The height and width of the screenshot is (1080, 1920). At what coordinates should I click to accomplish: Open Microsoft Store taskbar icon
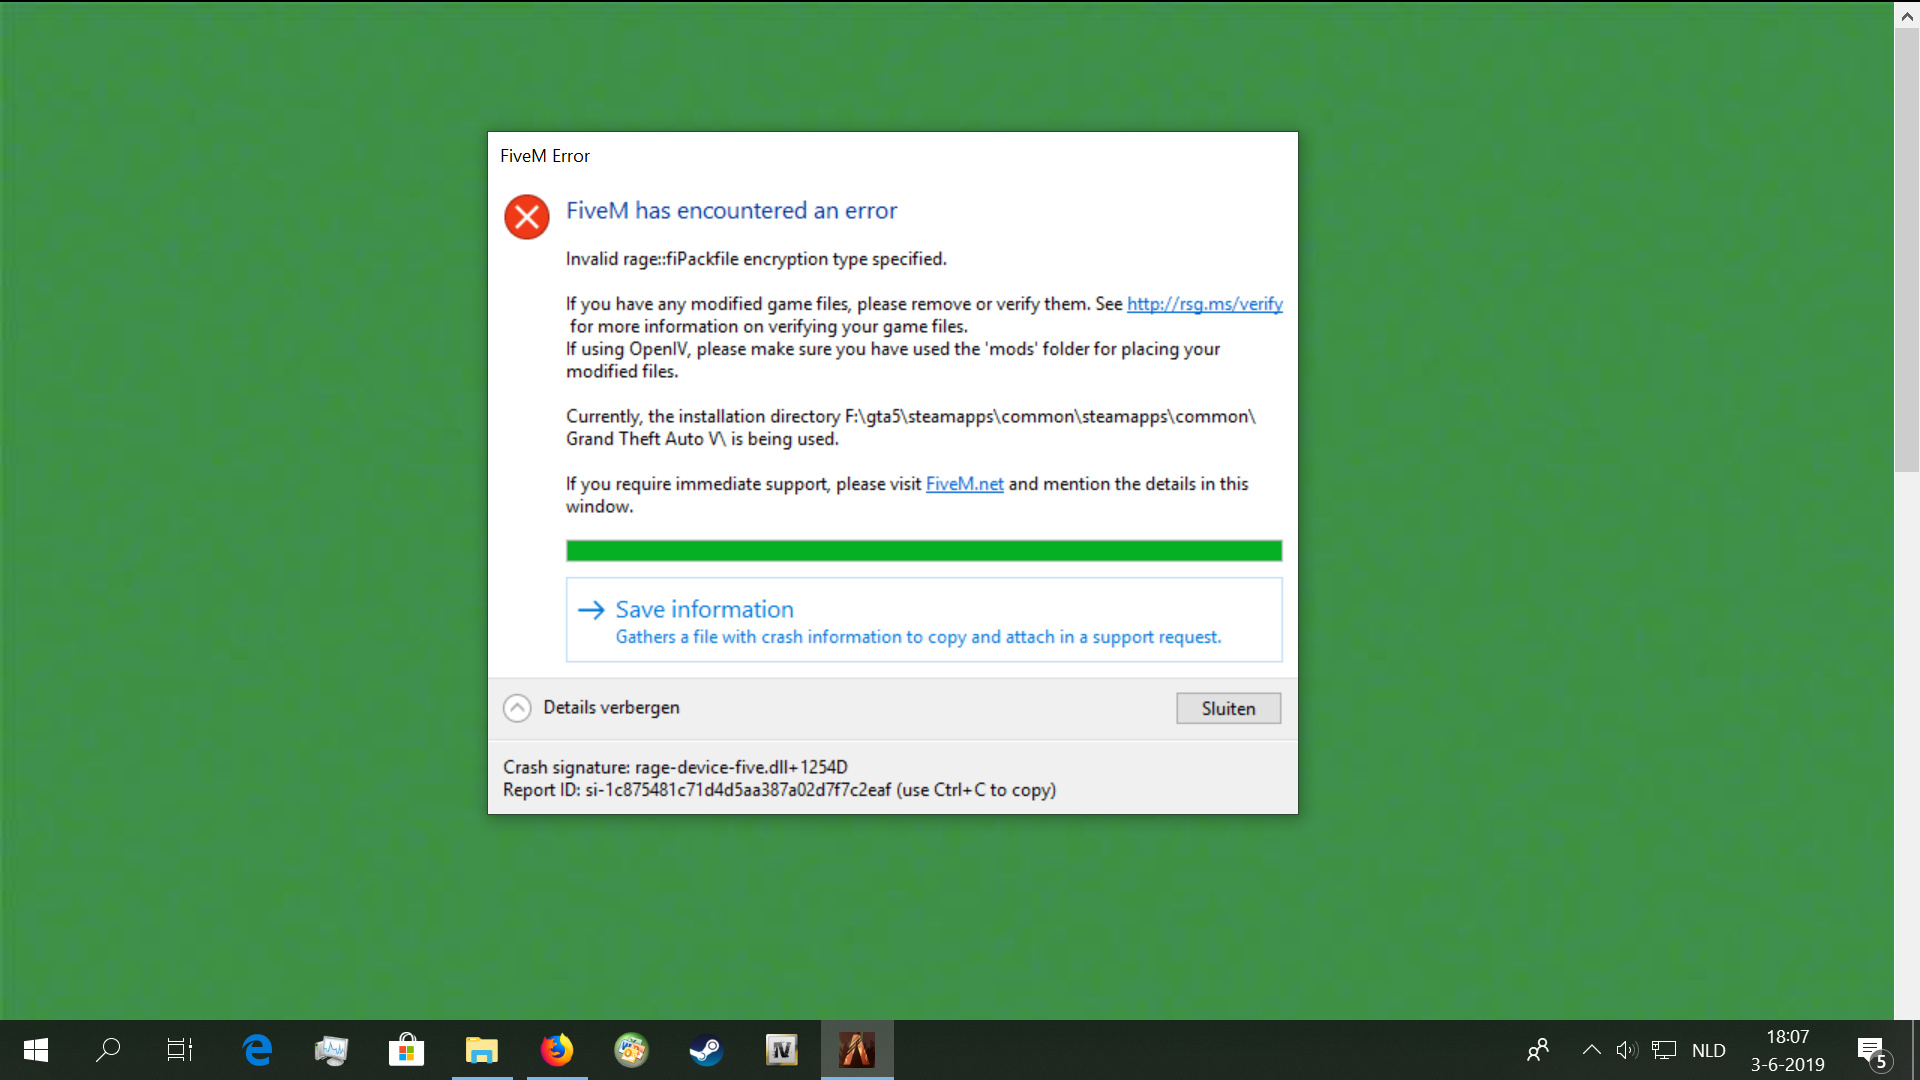[x=406, y=1049]
